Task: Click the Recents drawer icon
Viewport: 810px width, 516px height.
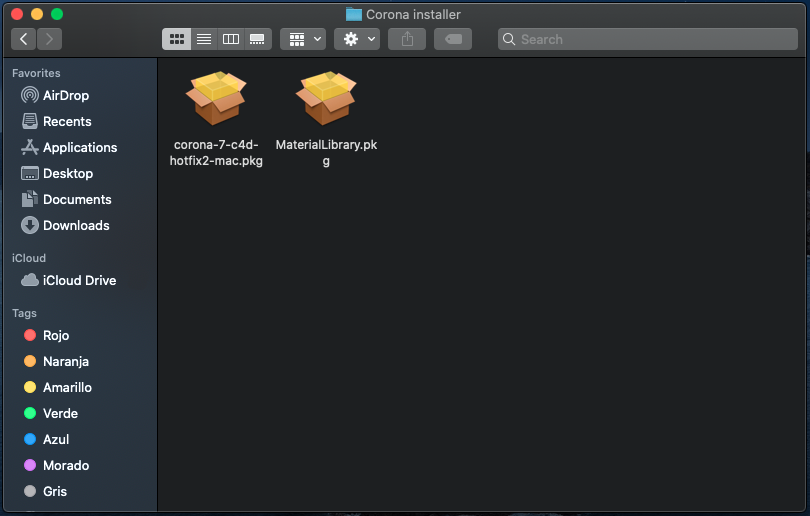Action: [x=30, y=121]
